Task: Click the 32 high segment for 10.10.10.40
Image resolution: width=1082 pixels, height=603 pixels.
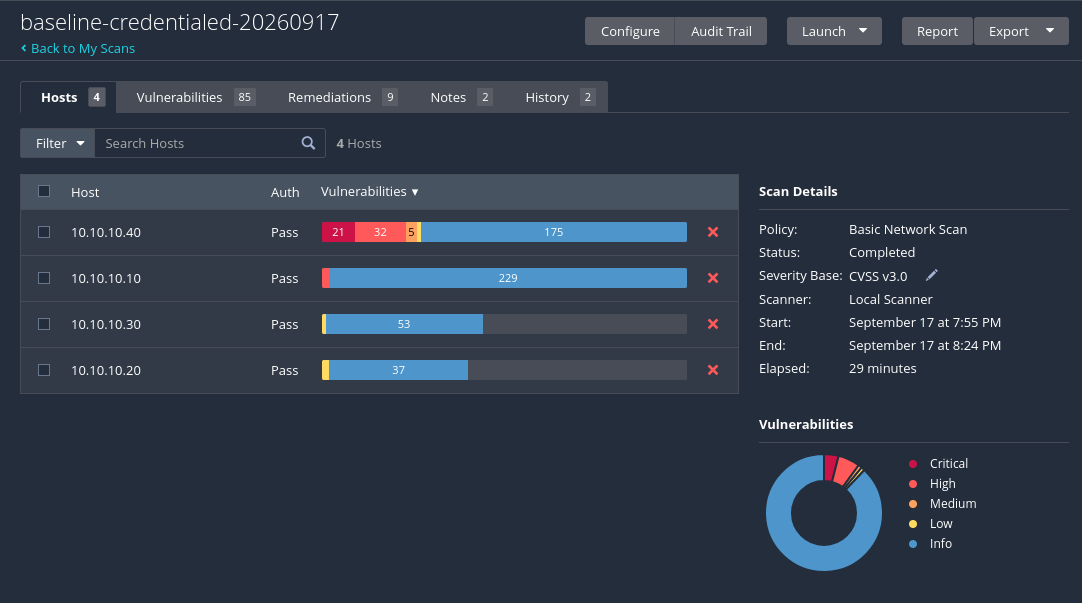Action: coord(380,232)
